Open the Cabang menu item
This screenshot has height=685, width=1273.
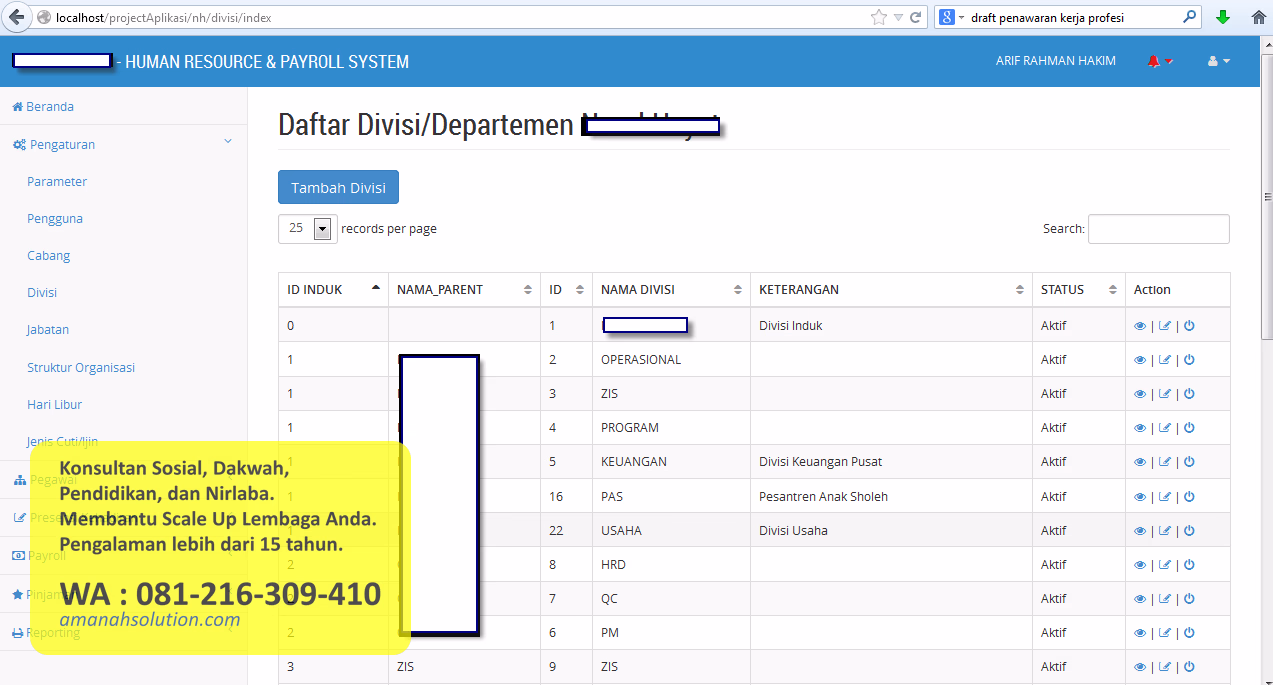pos(48,256)
